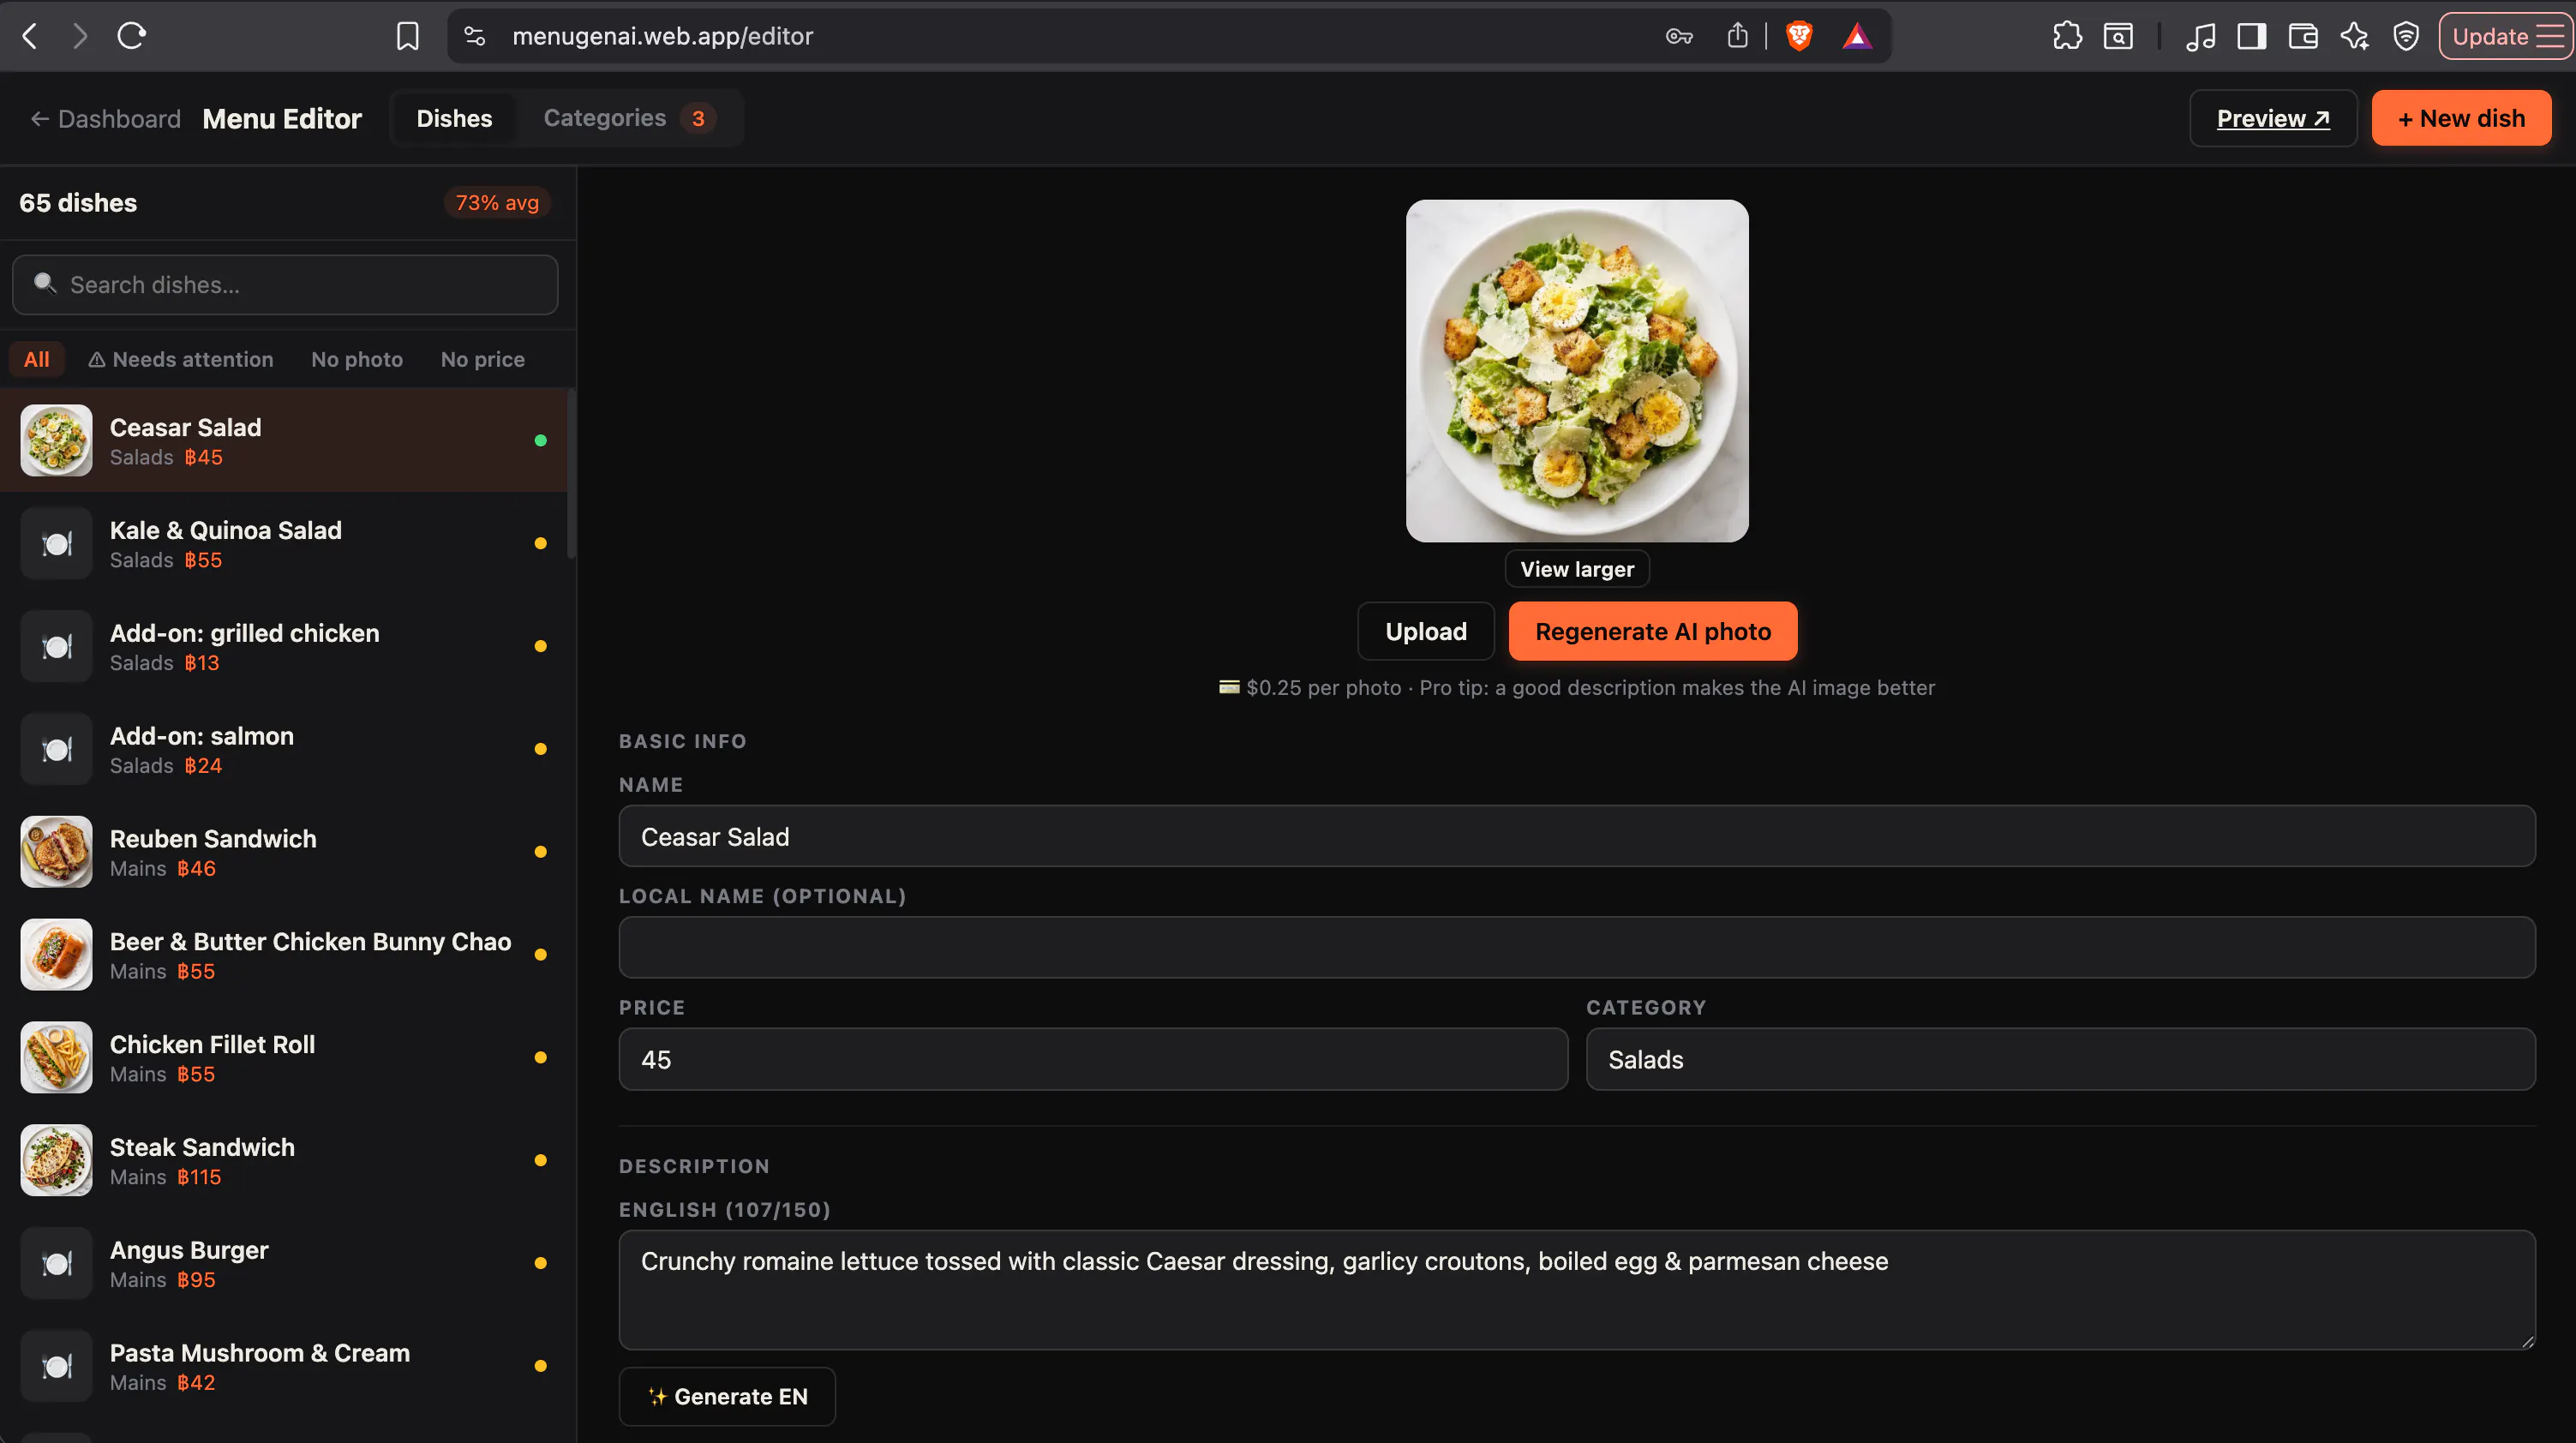Click the Local name field
This screenshot has width=2576, height=1443.
(x=1577, y=947)
